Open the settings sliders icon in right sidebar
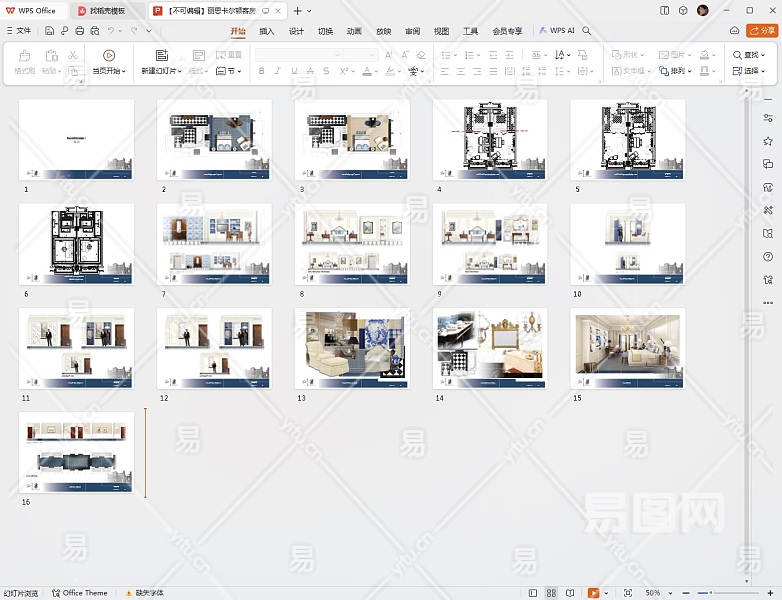 (x=768, y=118)
